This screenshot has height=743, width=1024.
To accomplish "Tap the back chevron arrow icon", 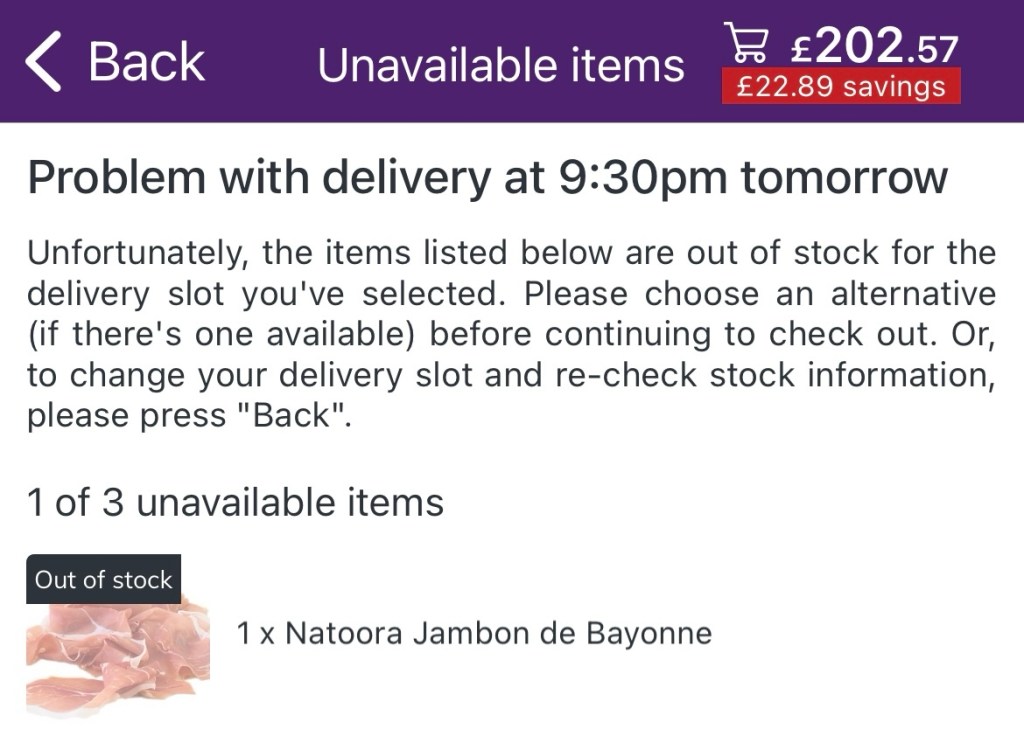I will pos(43,61).
